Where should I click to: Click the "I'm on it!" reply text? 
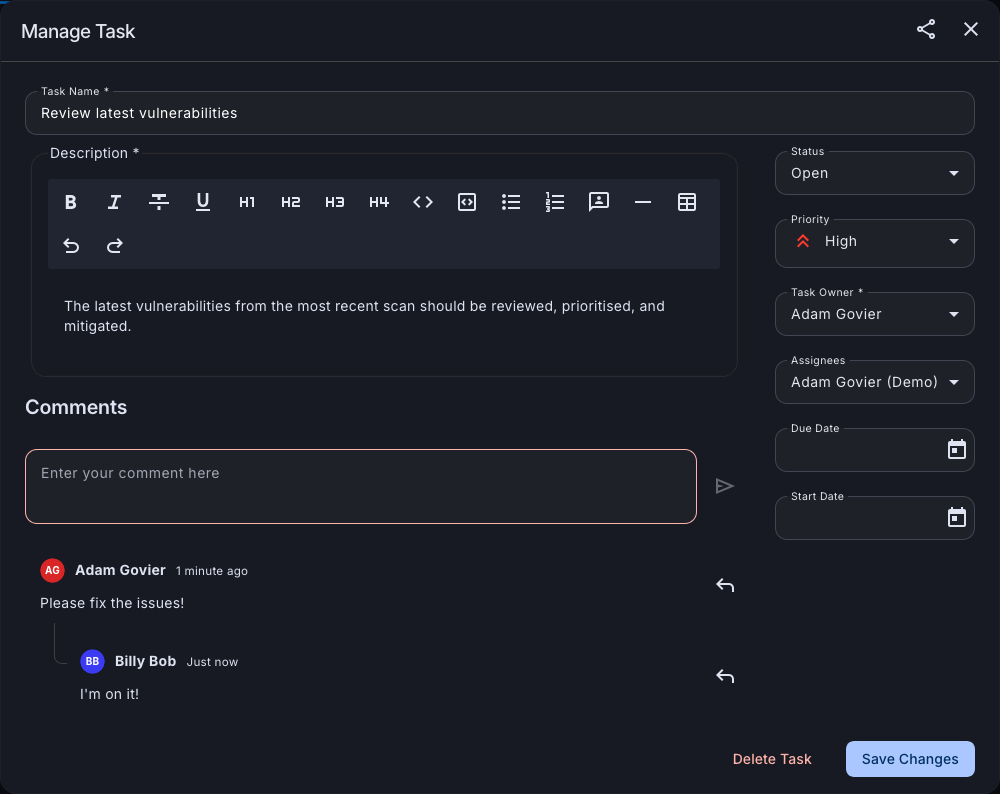(109, 694)
